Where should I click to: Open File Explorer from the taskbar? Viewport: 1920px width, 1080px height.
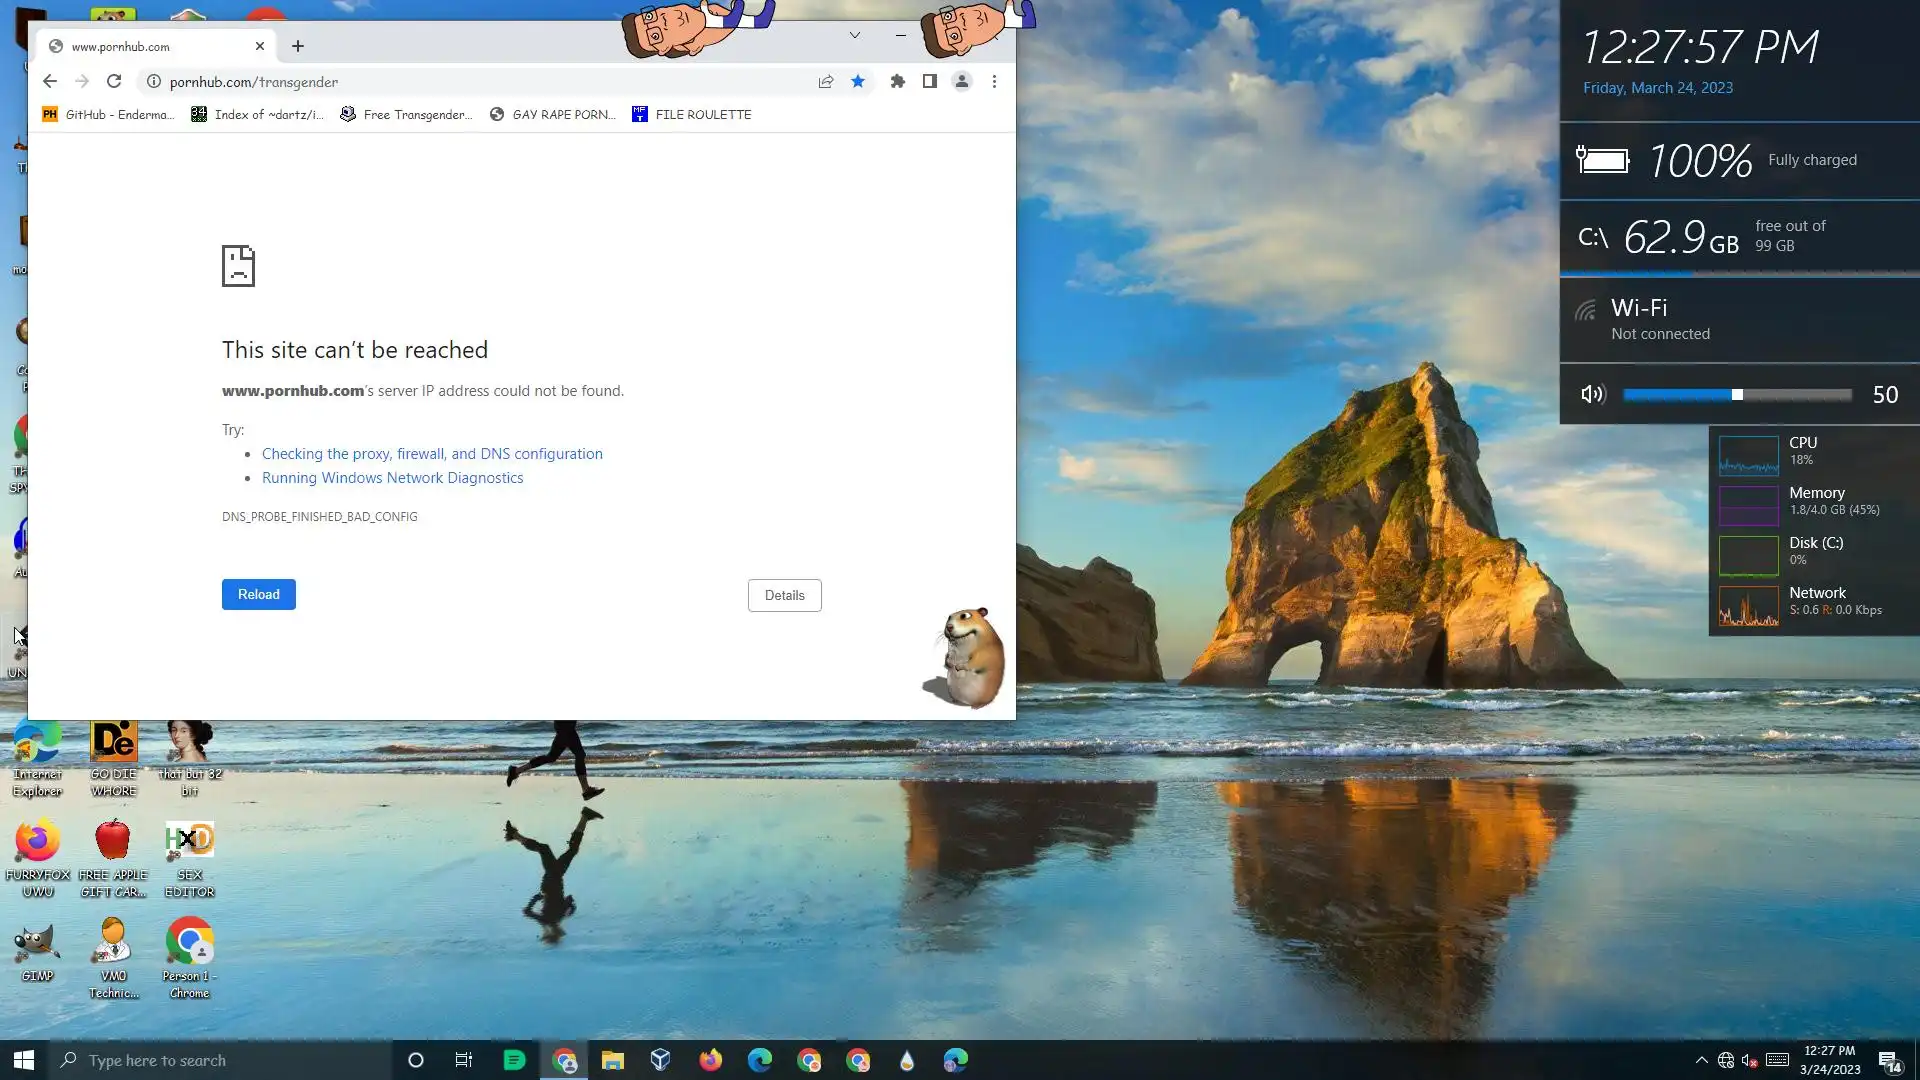[x=613, y=1060]
